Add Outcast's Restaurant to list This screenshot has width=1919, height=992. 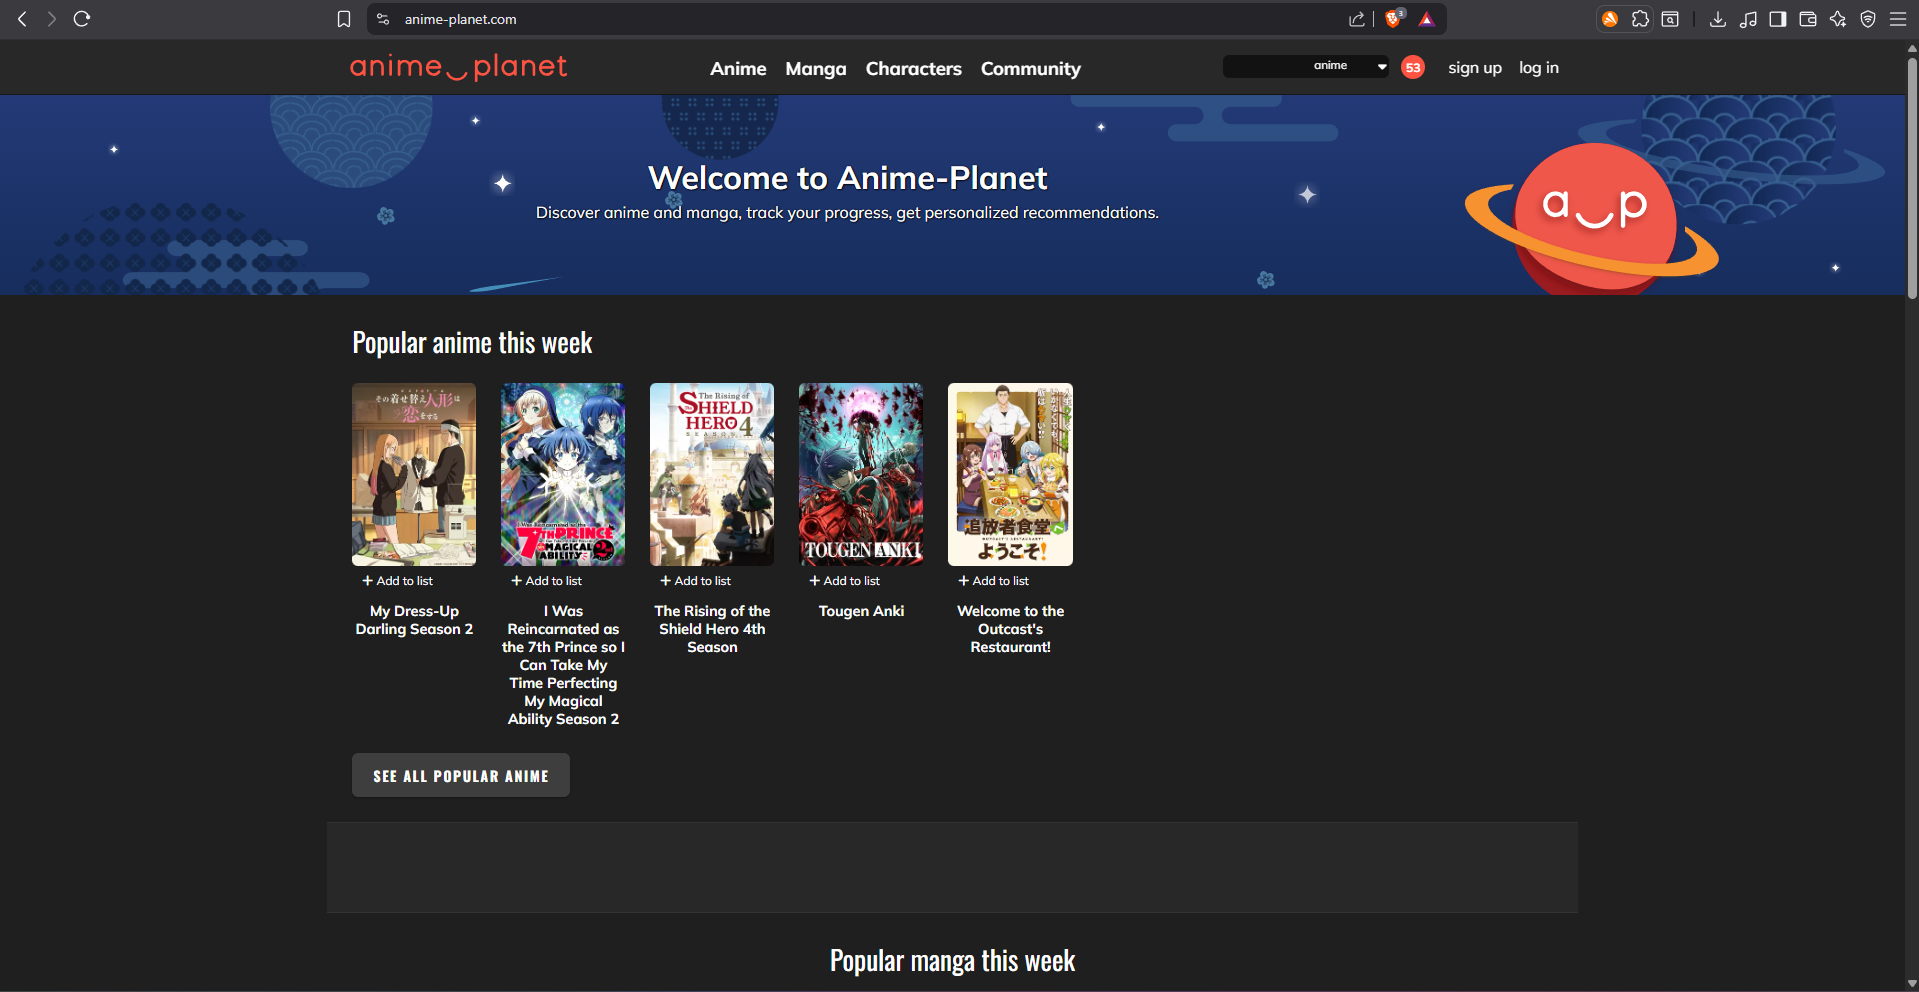tap(994, 581)
